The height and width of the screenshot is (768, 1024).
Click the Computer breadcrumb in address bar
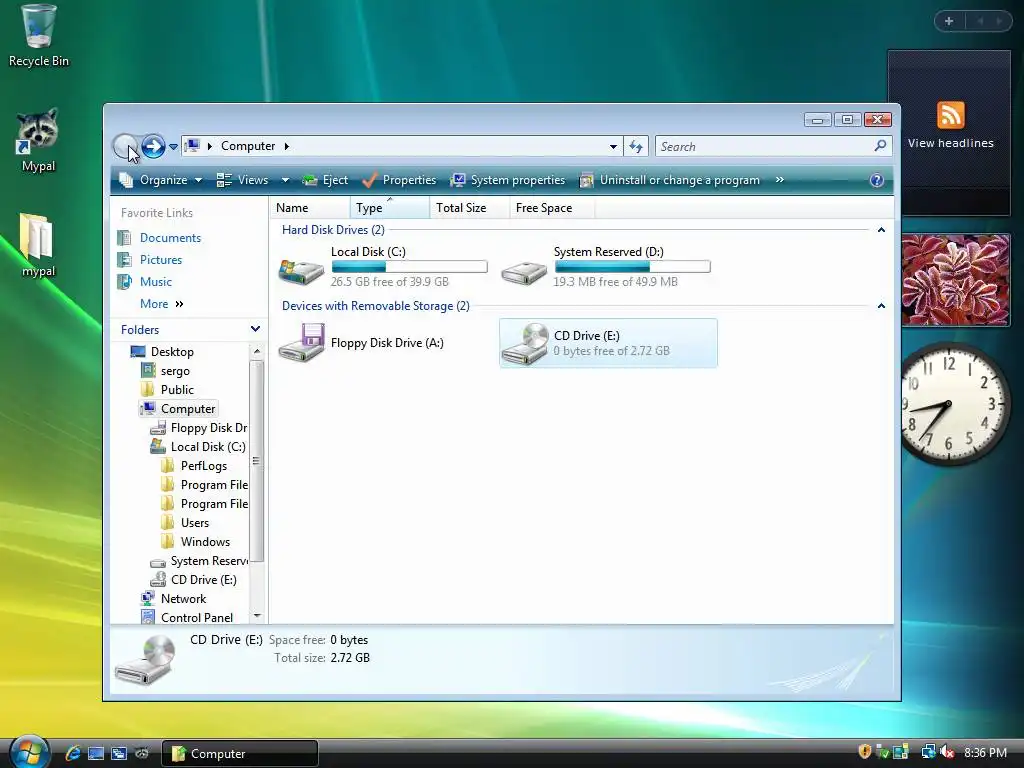(248, 146)
